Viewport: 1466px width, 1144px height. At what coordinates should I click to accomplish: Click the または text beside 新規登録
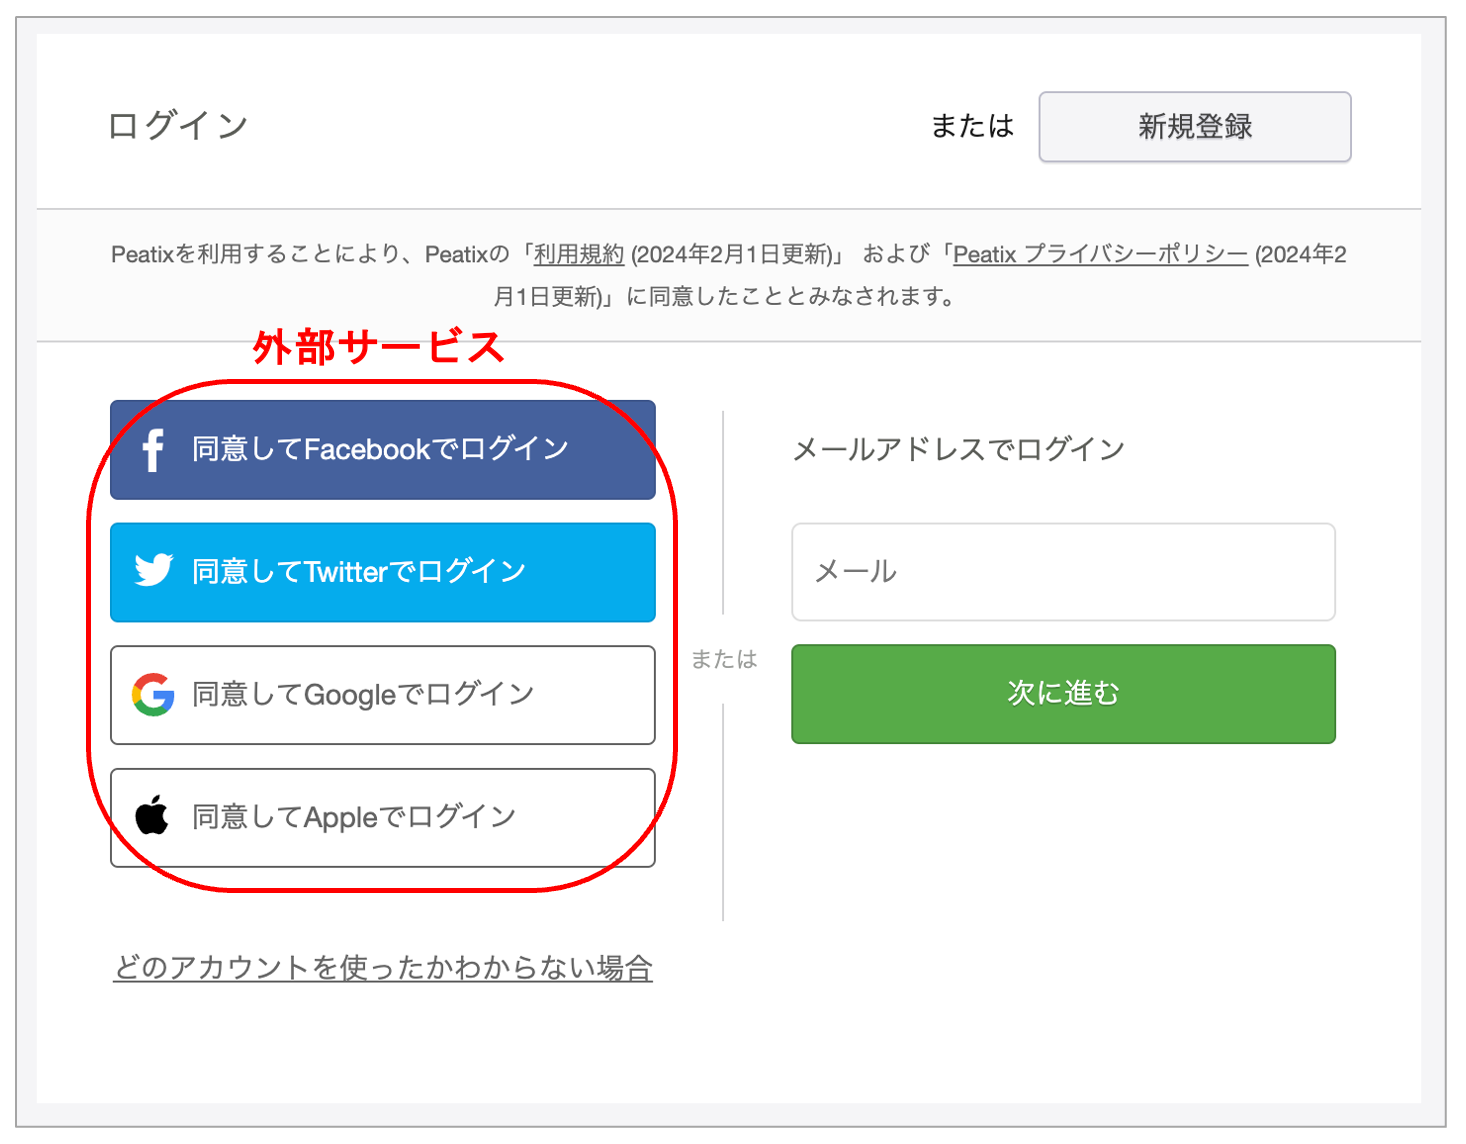coord(972,126)
